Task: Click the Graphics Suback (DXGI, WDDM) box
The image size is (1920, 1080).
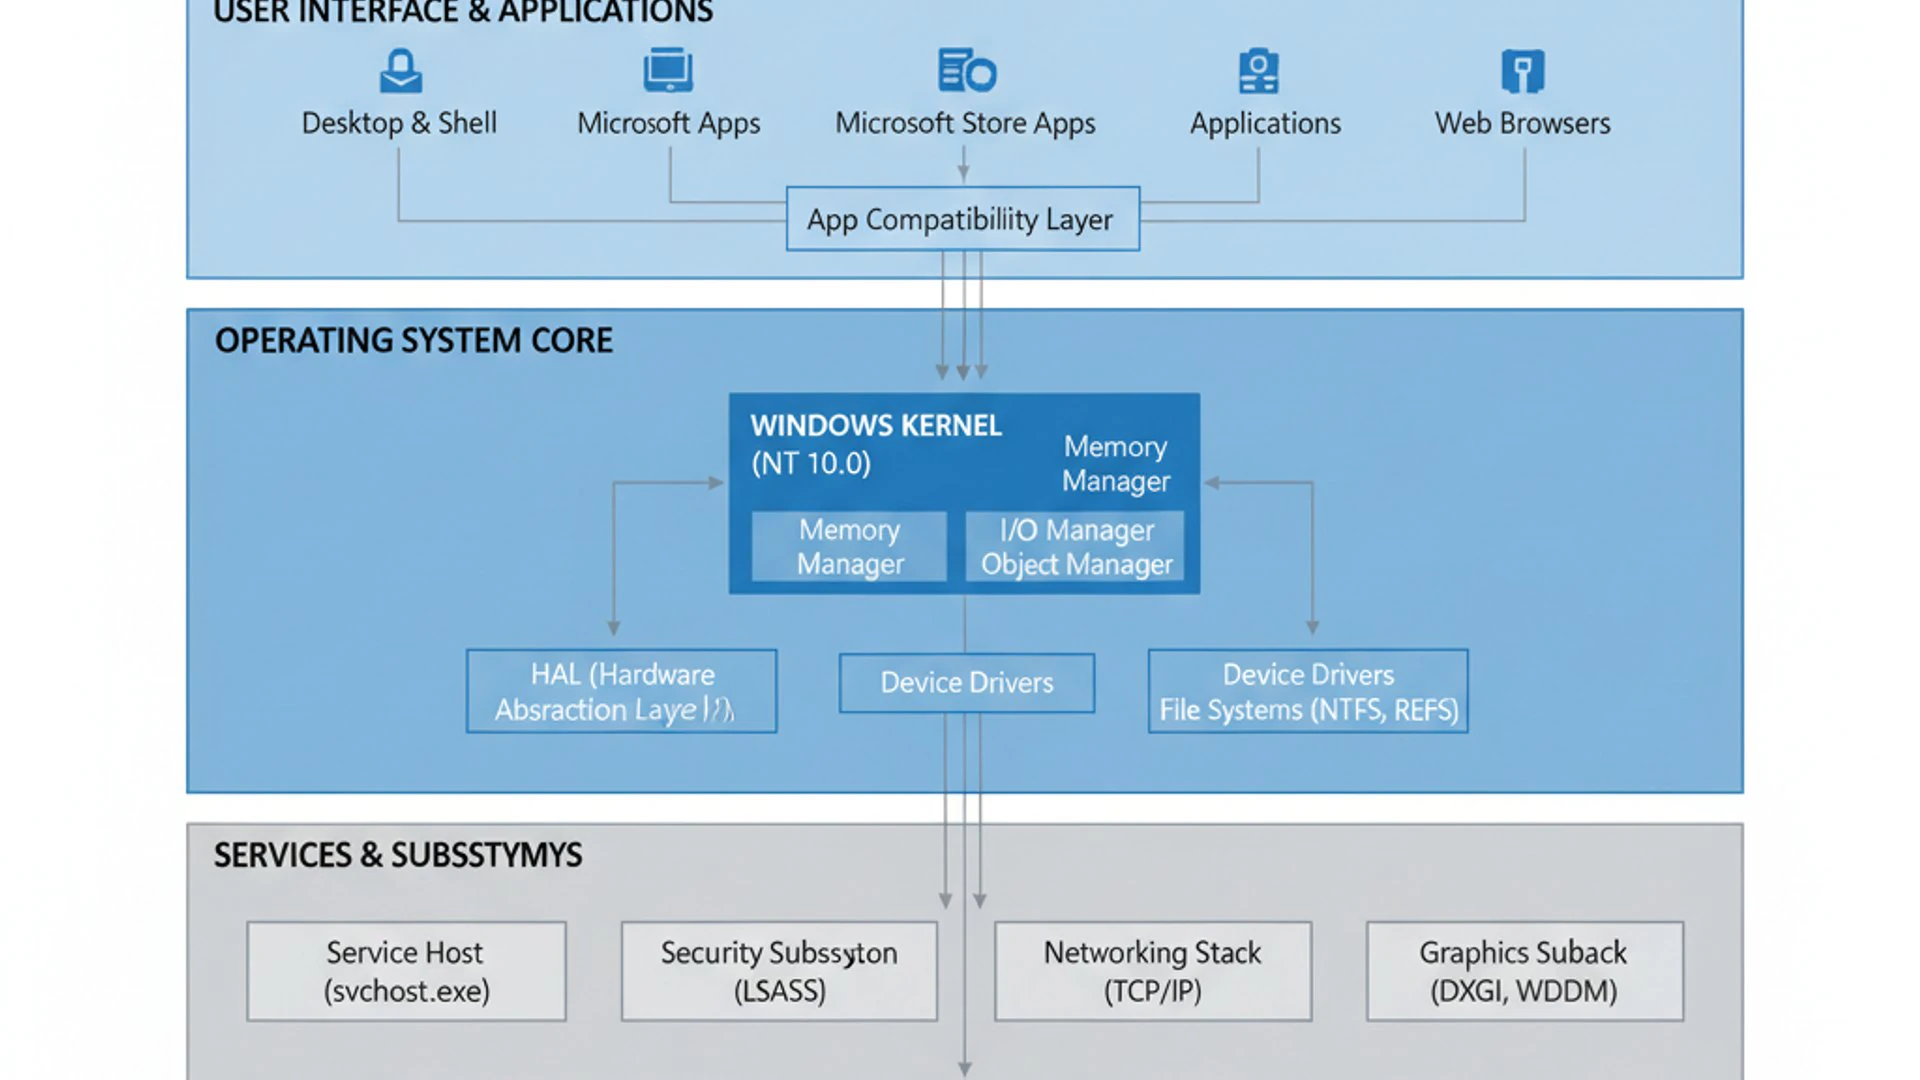Action: tap(1525, 971)
